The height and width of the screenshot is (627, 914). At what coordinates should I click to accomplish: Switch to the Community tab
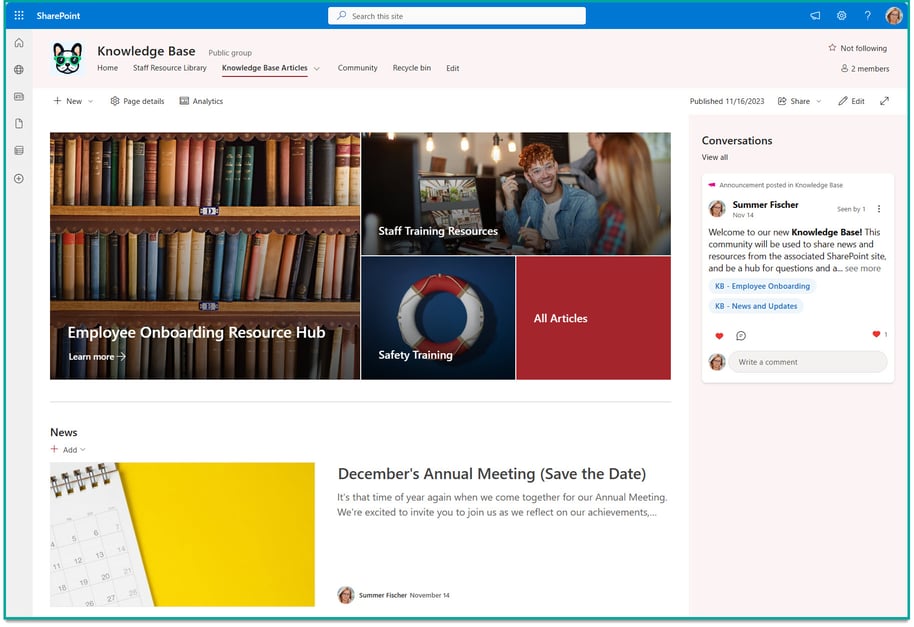pos(357,68)
